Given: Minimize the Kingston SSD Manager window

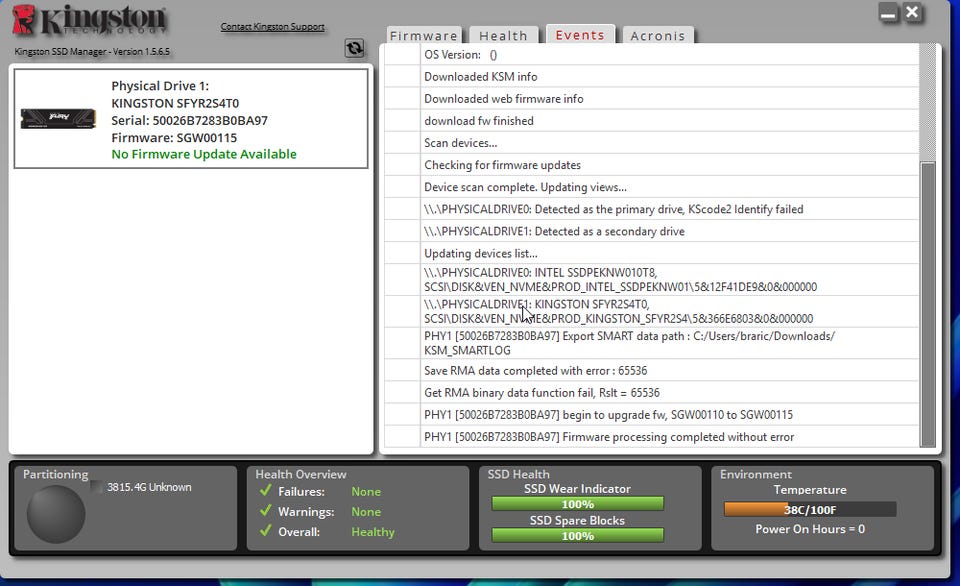Looking at the screenshot, I should pyautogui.click(x=888, y=13).
